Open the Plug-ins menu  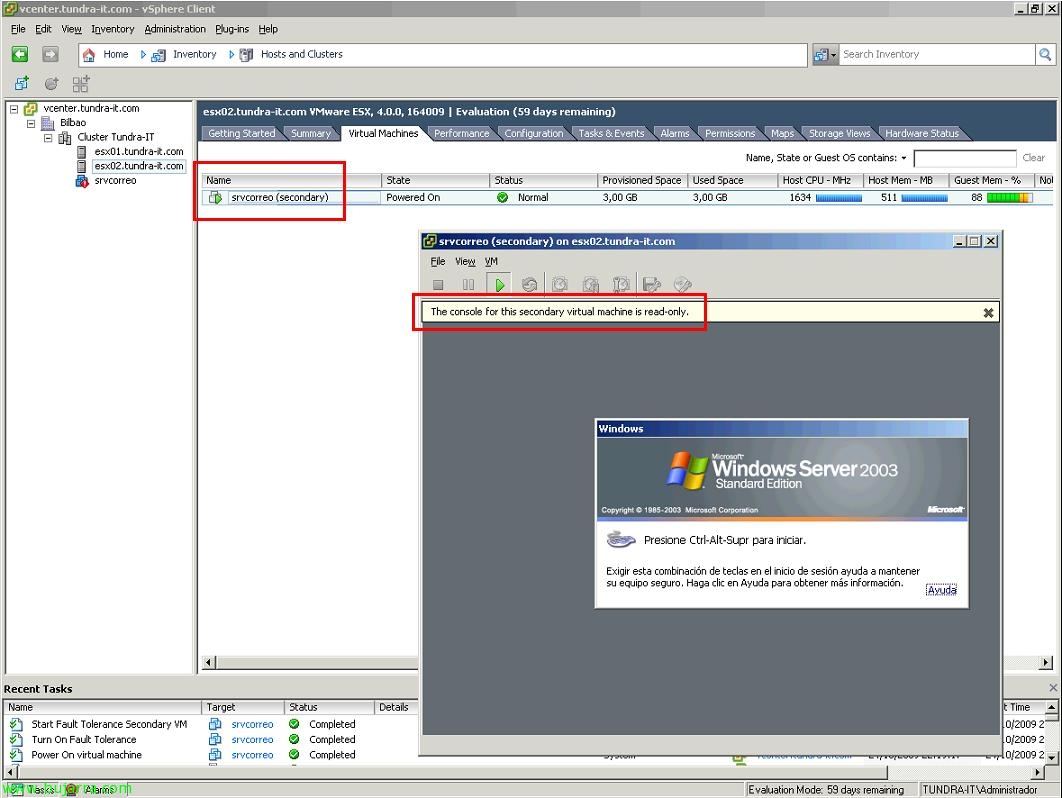(x=232, y=29)
